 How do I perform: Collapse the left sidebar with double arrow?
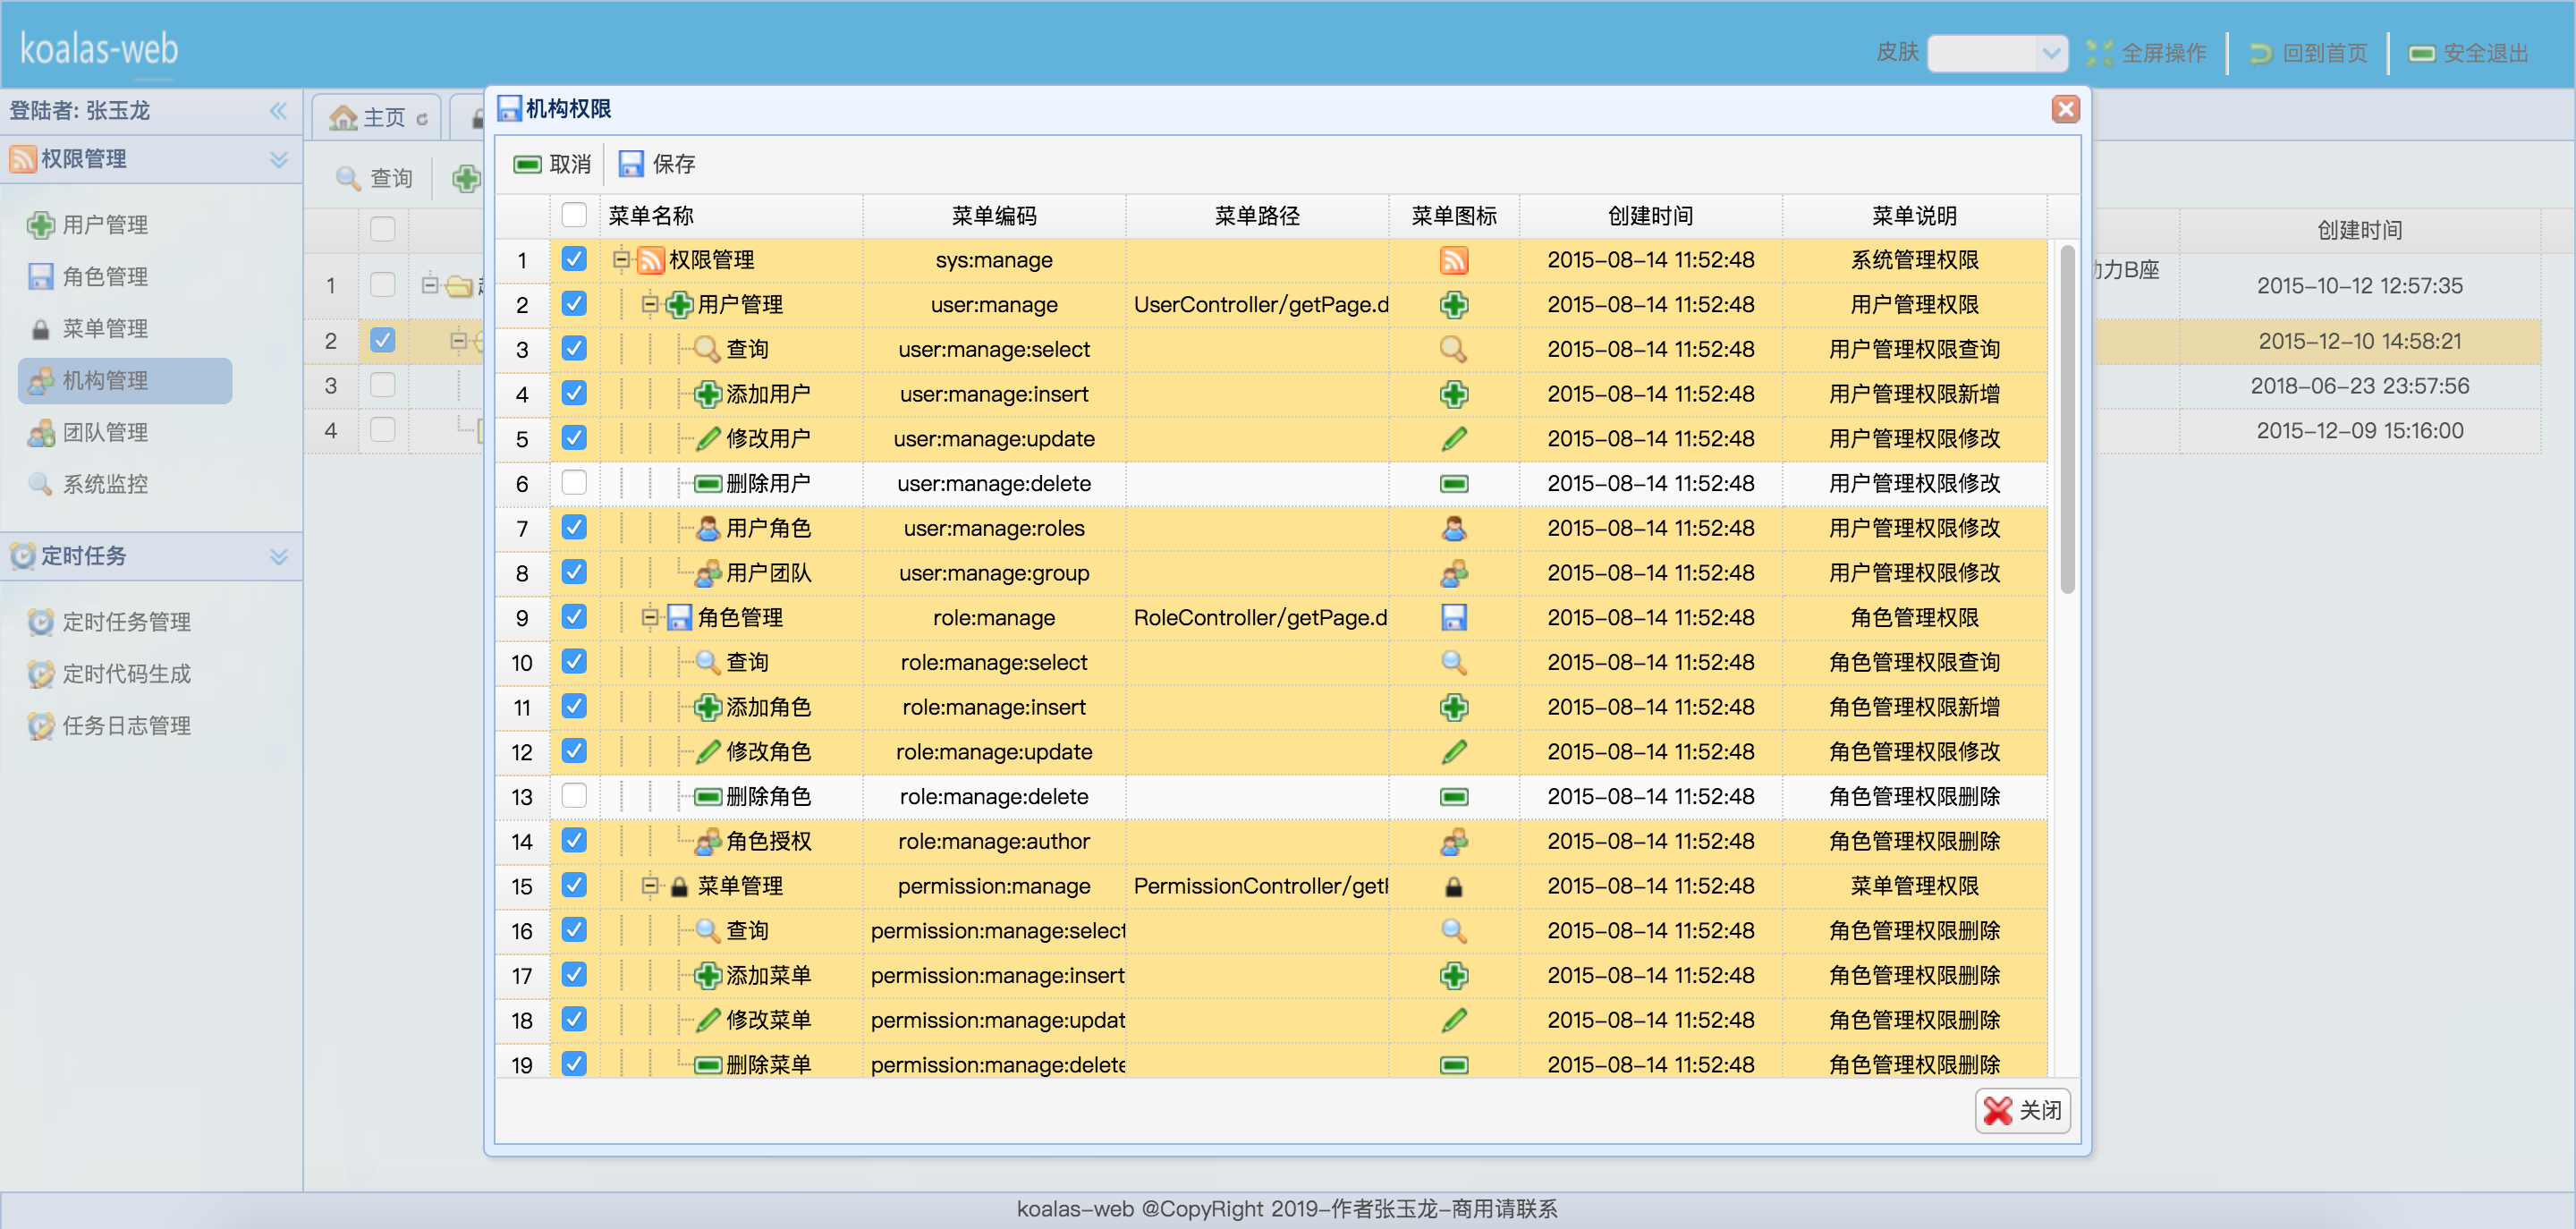[278, 111]
